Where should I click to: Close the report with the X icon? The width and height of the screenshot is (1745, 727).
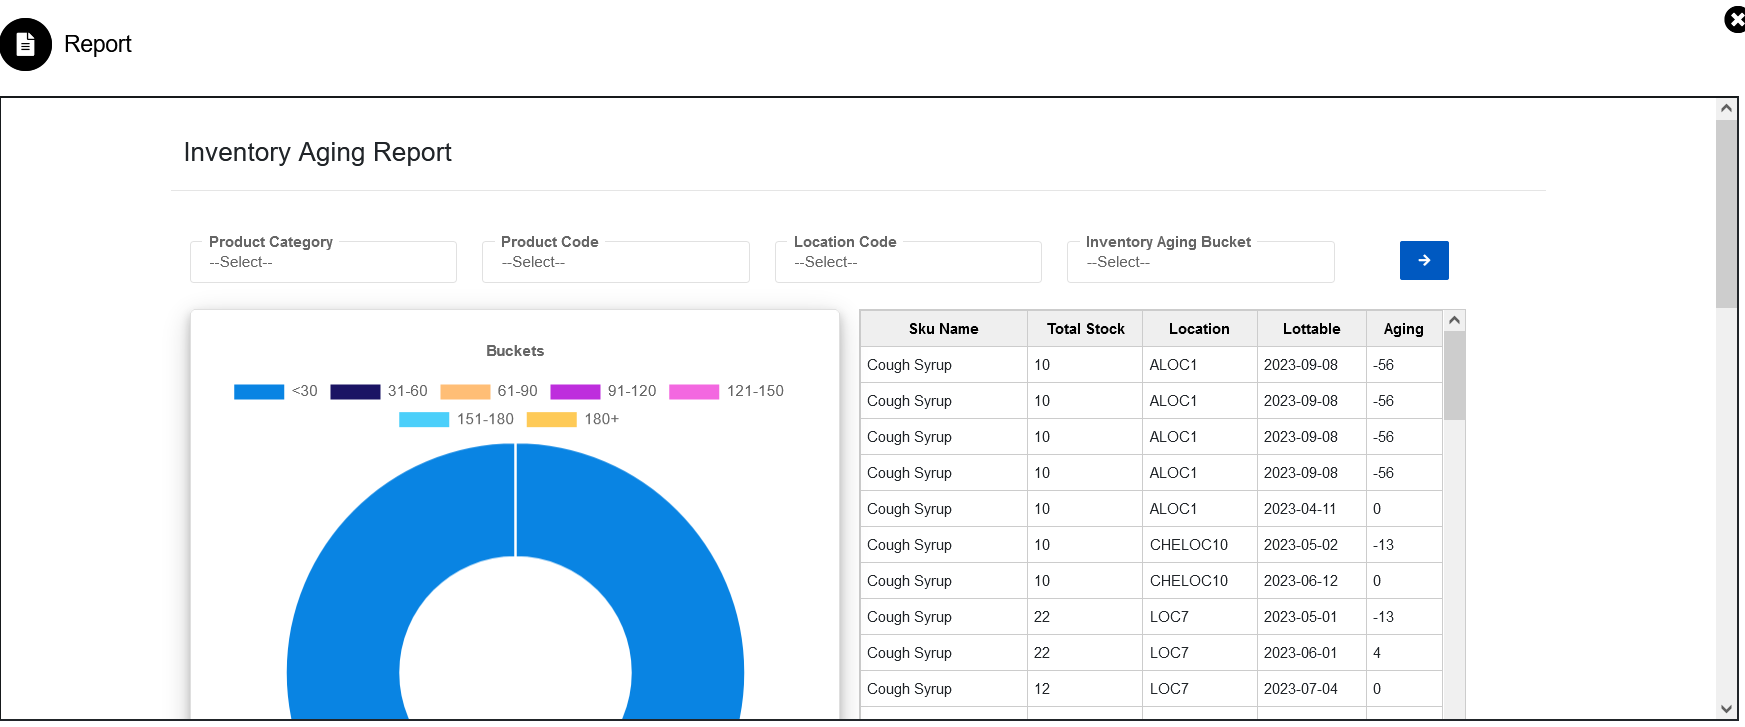(1735, 20)
